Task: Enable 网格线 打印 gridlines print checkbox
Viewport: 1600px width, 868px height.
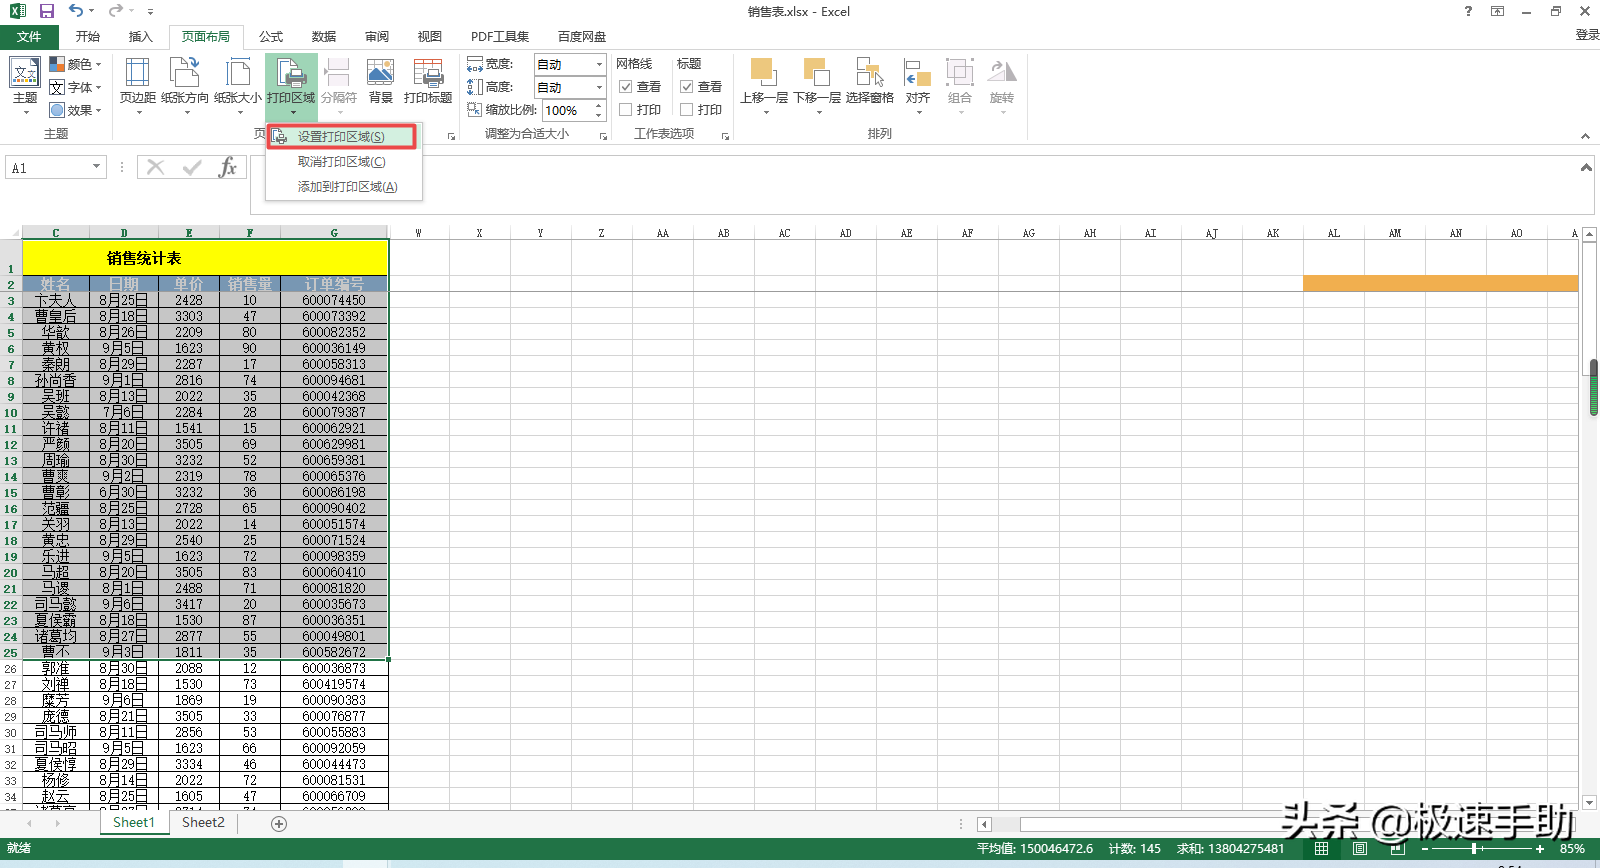Action: [x=626, y=110]
